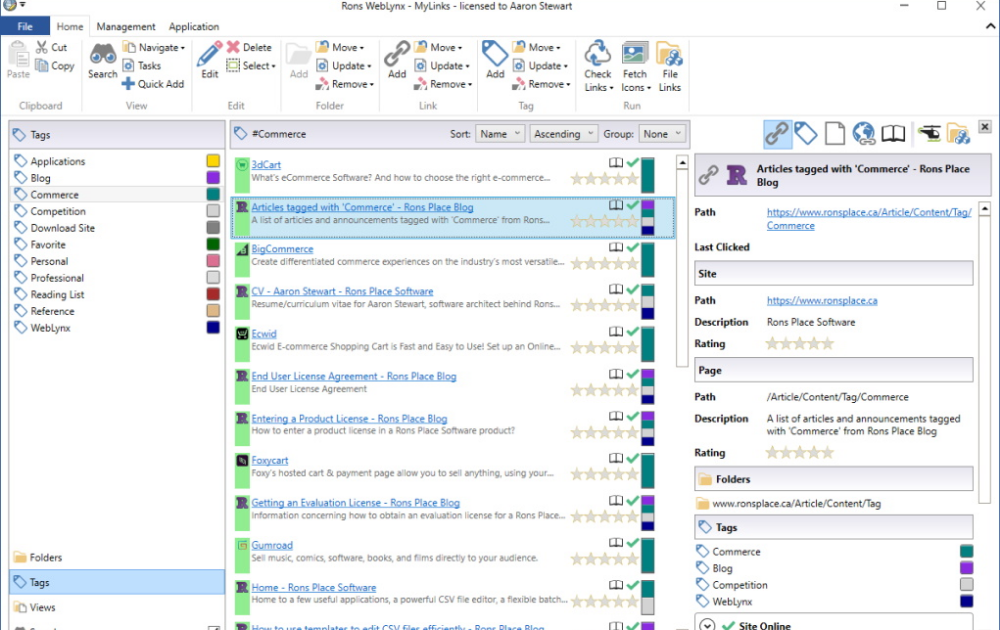Open the End User License Agreement link
The image size is (1000, 630).
[x=353, y=376]
